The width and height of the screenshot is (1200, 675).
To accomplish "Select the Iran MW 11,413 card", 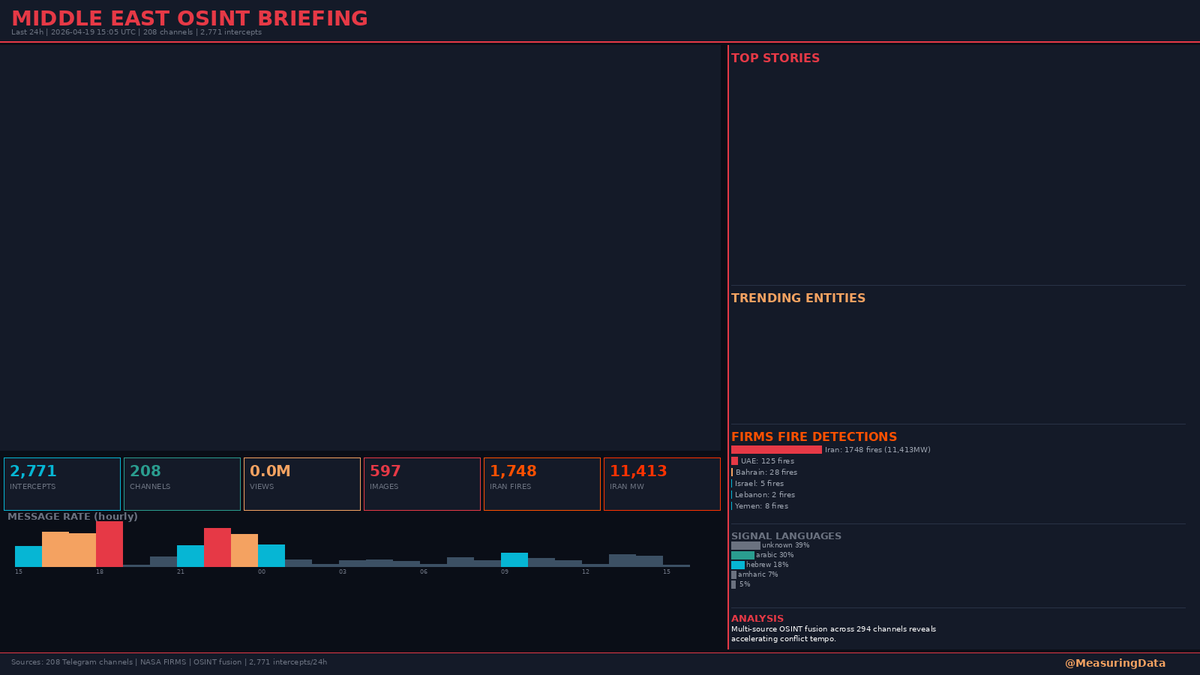I will pyautogui.click(x=662, y=484).
